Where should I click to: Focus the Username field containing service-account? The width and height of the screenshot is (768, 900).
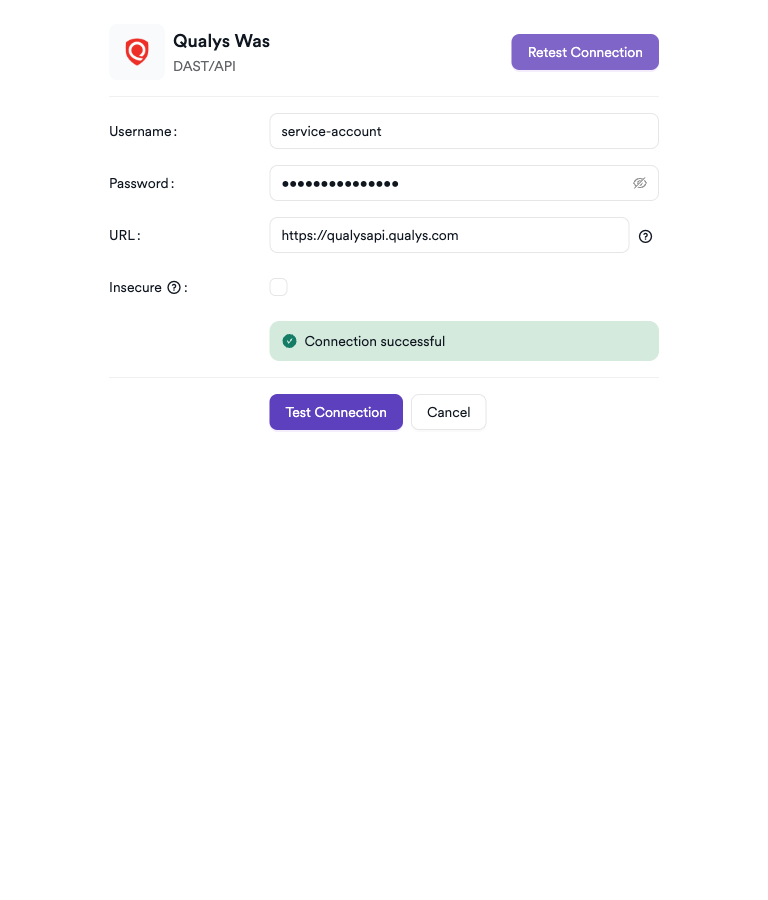click(464, 131)
